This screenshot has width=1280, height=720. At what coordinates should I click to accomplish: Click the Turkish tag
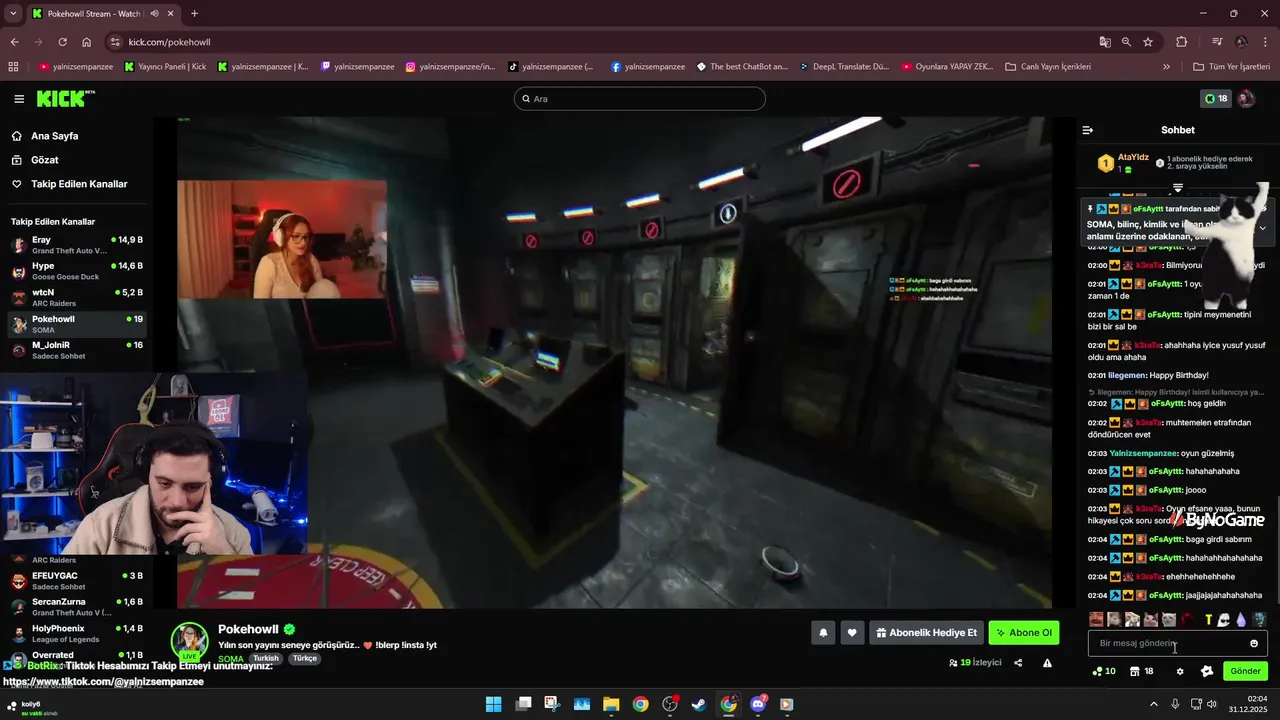[x=265, y=659]
